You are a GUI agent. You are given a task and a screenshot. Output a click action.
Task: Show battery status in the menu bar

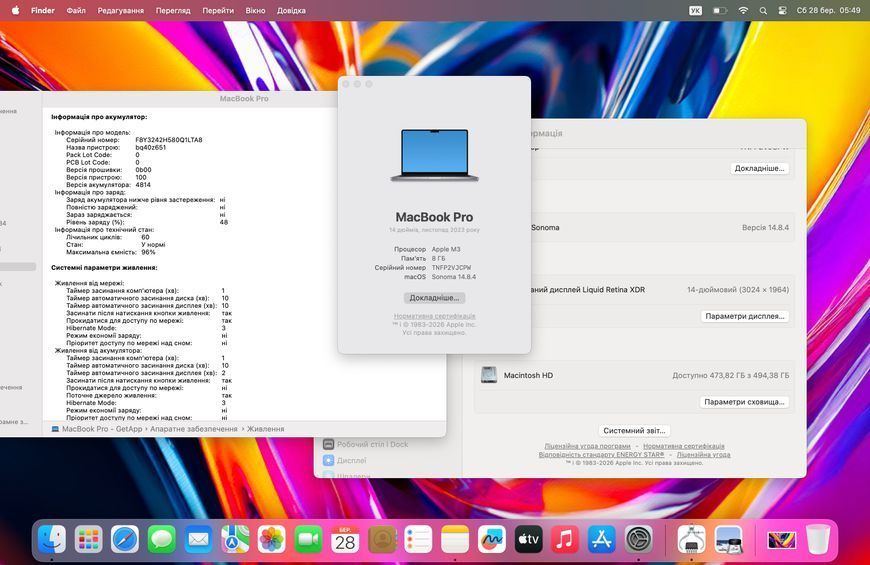click(x=720, y=10)
